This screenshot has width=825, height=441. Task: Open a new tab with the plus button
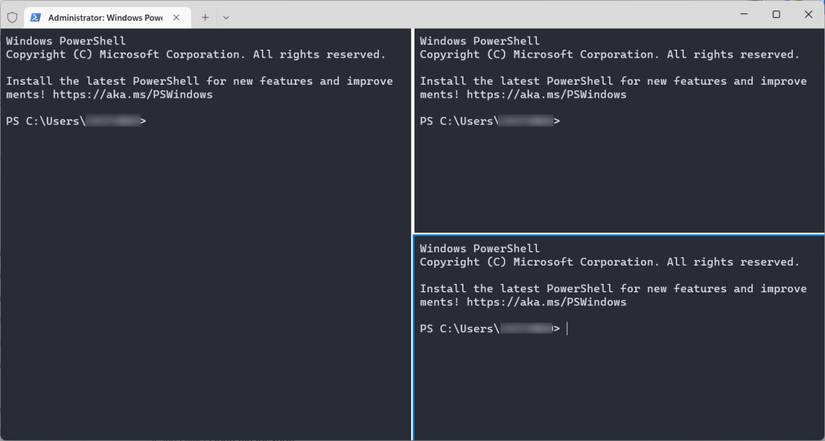(x=205, y=17)
